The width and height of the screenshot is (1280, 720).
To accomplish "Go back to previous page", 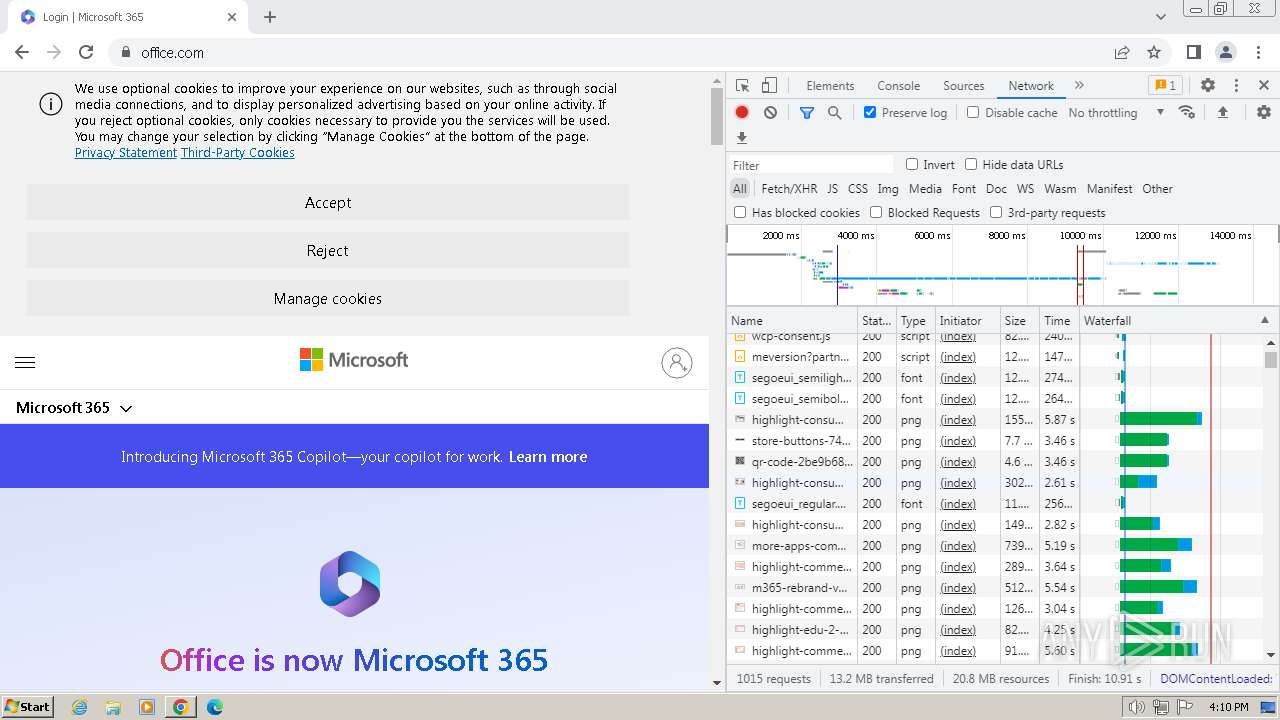I will click(x=22, y=52).
